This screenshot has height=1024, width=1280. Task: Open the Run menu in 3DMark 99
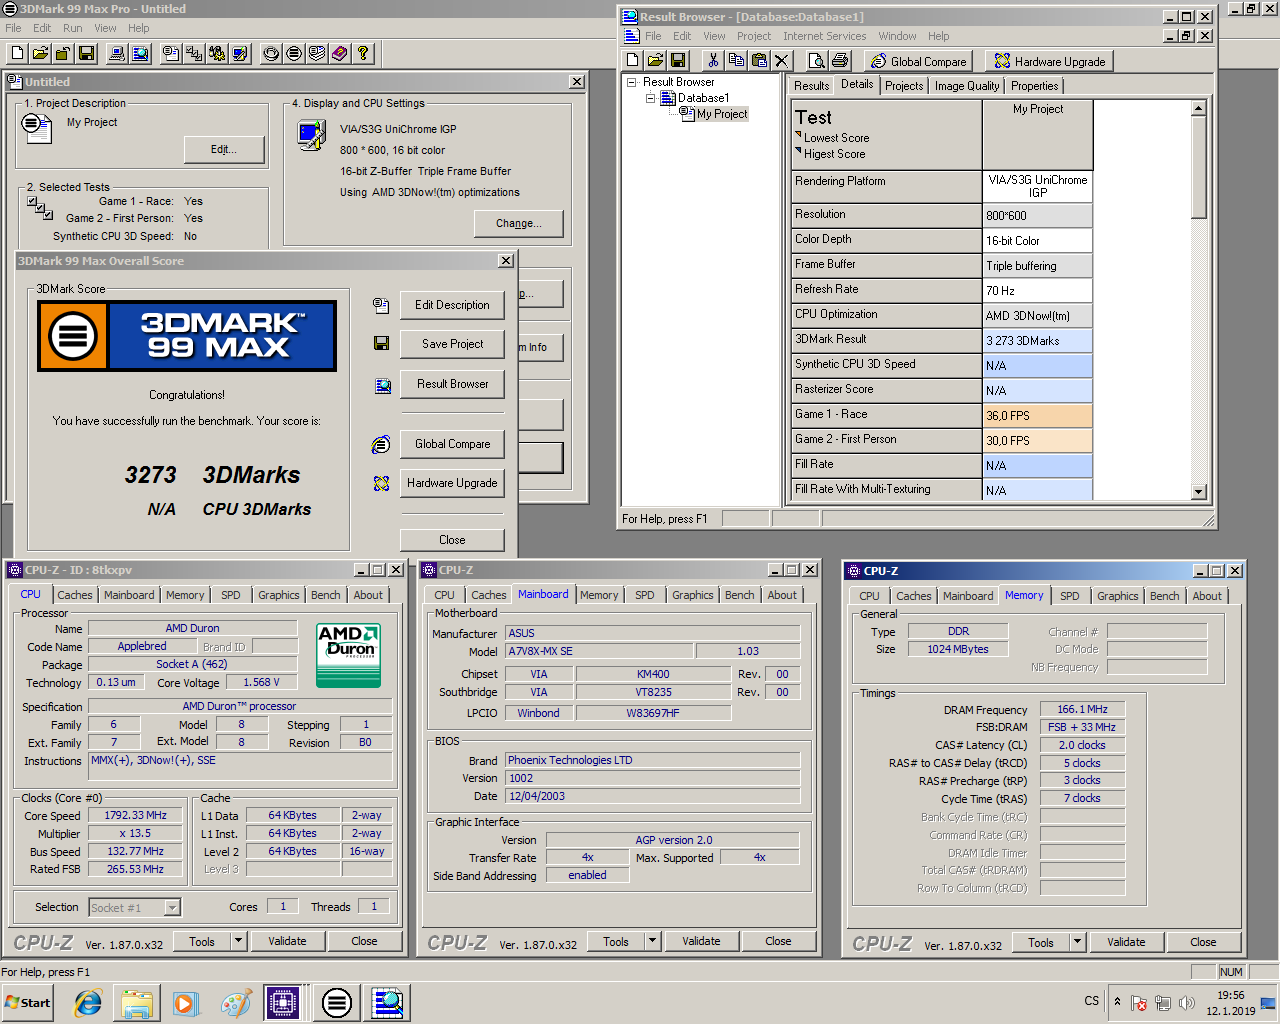73,28
